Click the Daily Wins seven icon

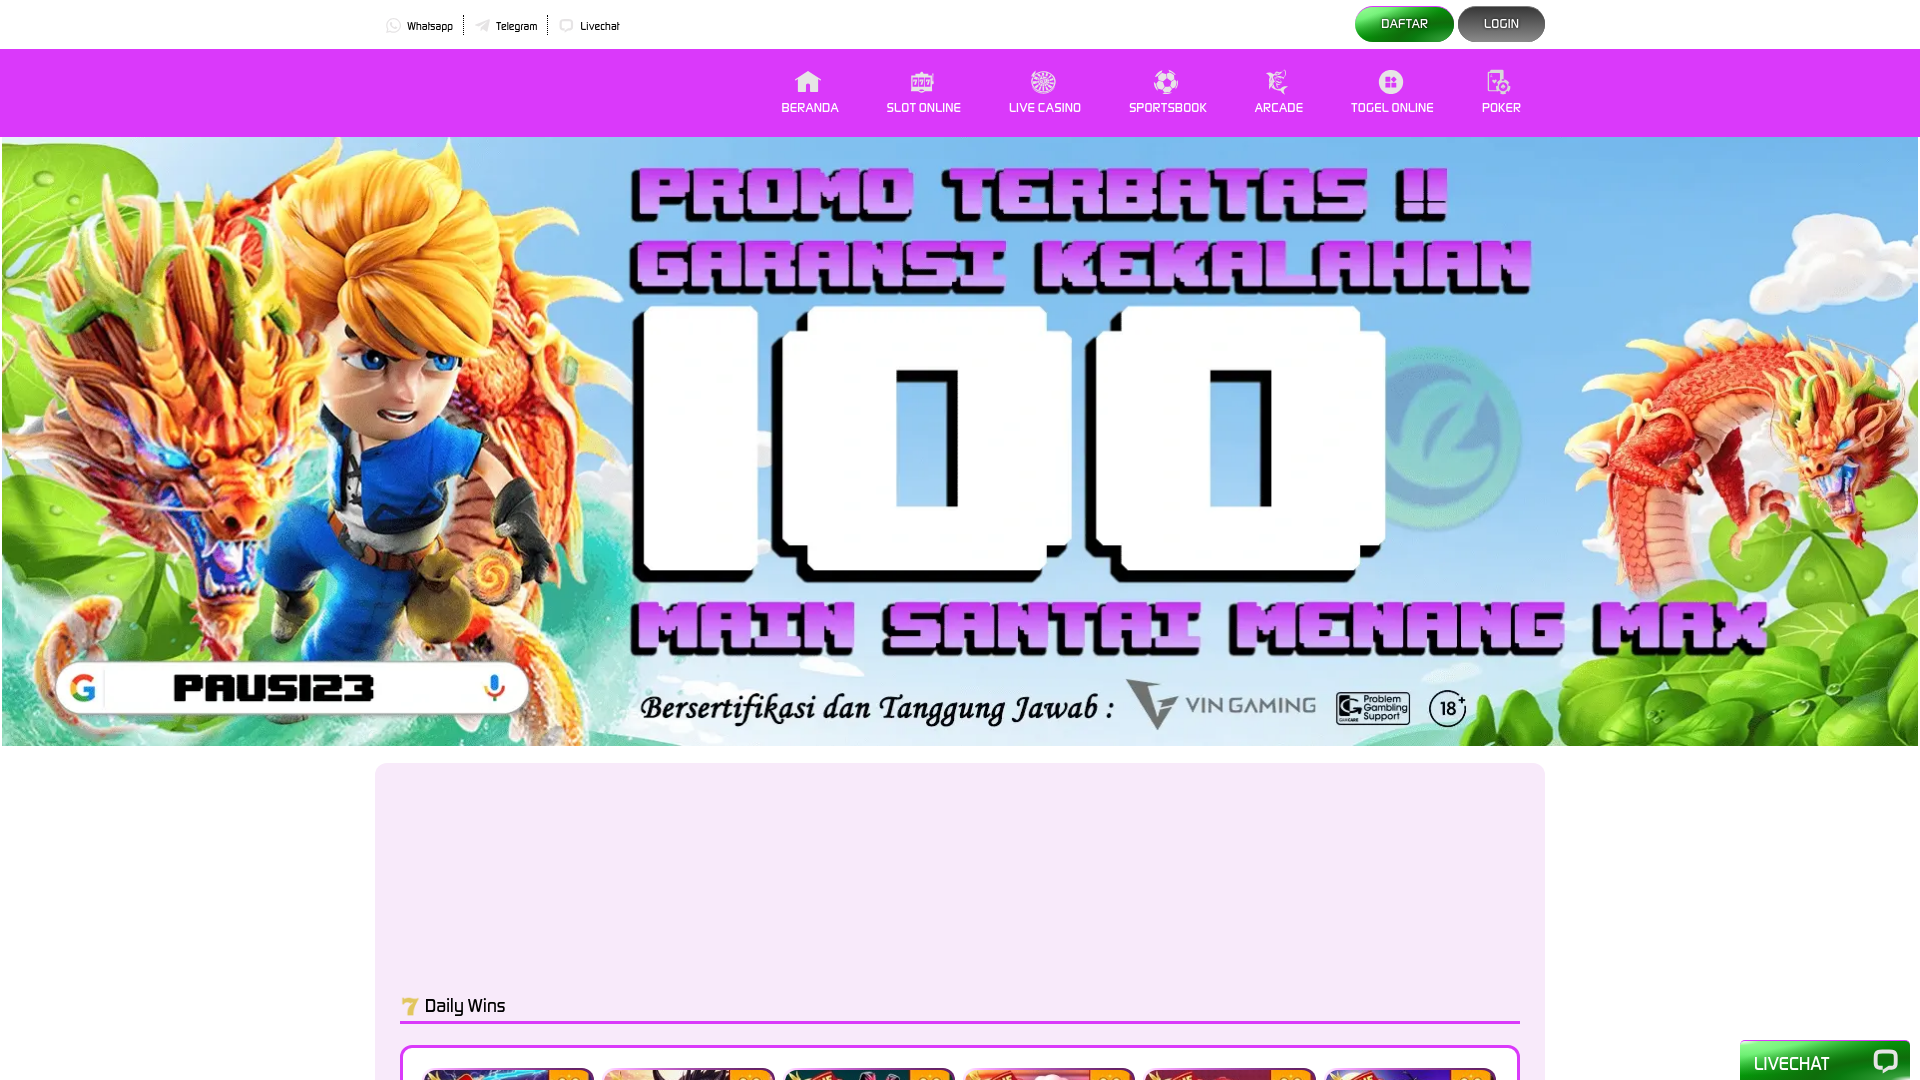[409, 1006]
